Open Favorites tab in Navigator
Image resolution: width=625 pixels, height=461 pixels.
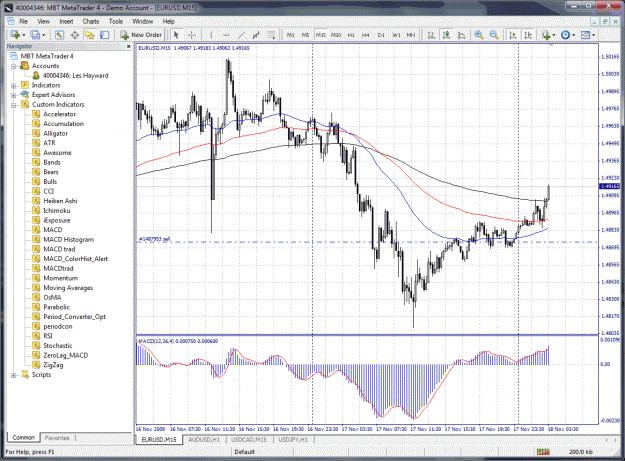click(57, 437)
